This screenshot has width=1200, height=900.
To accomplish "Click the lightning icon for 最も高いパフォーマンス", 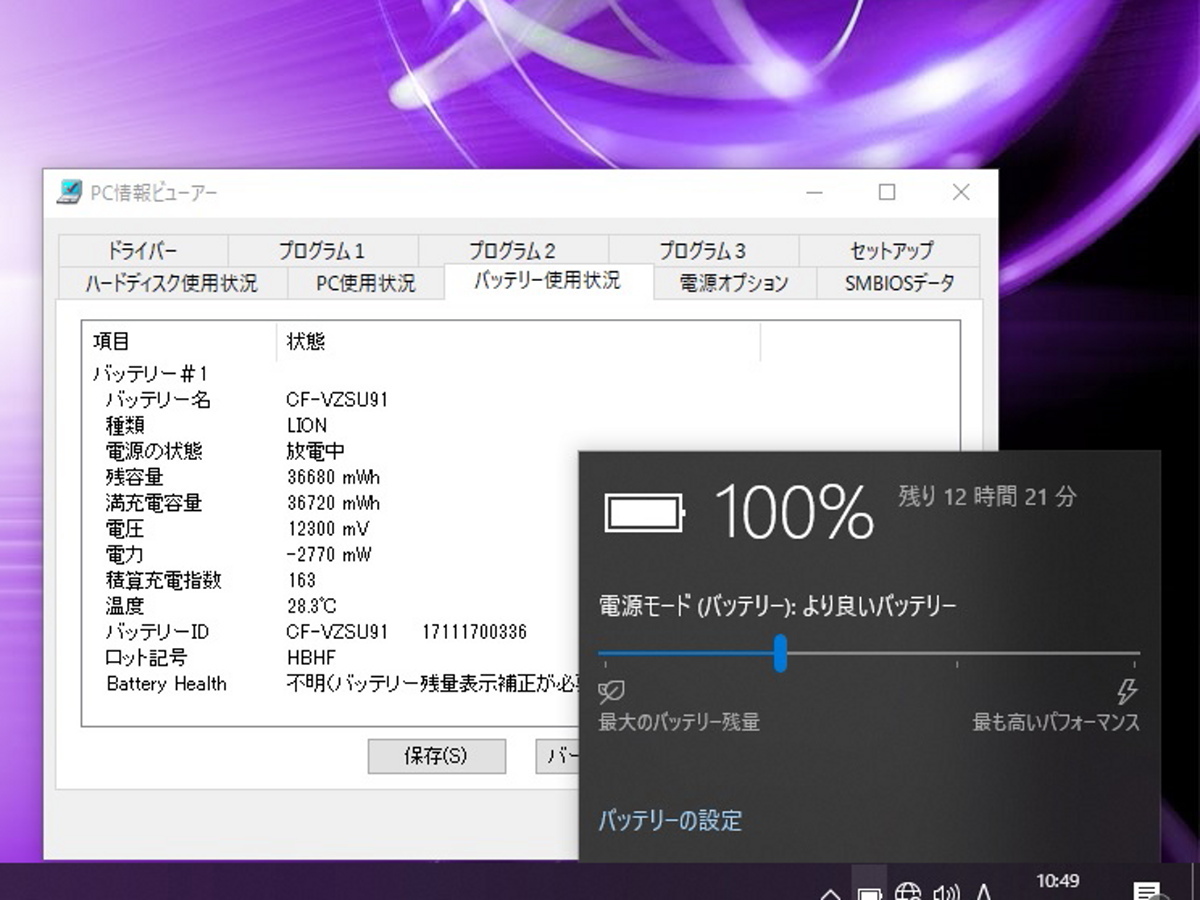I will point(1127,691).
